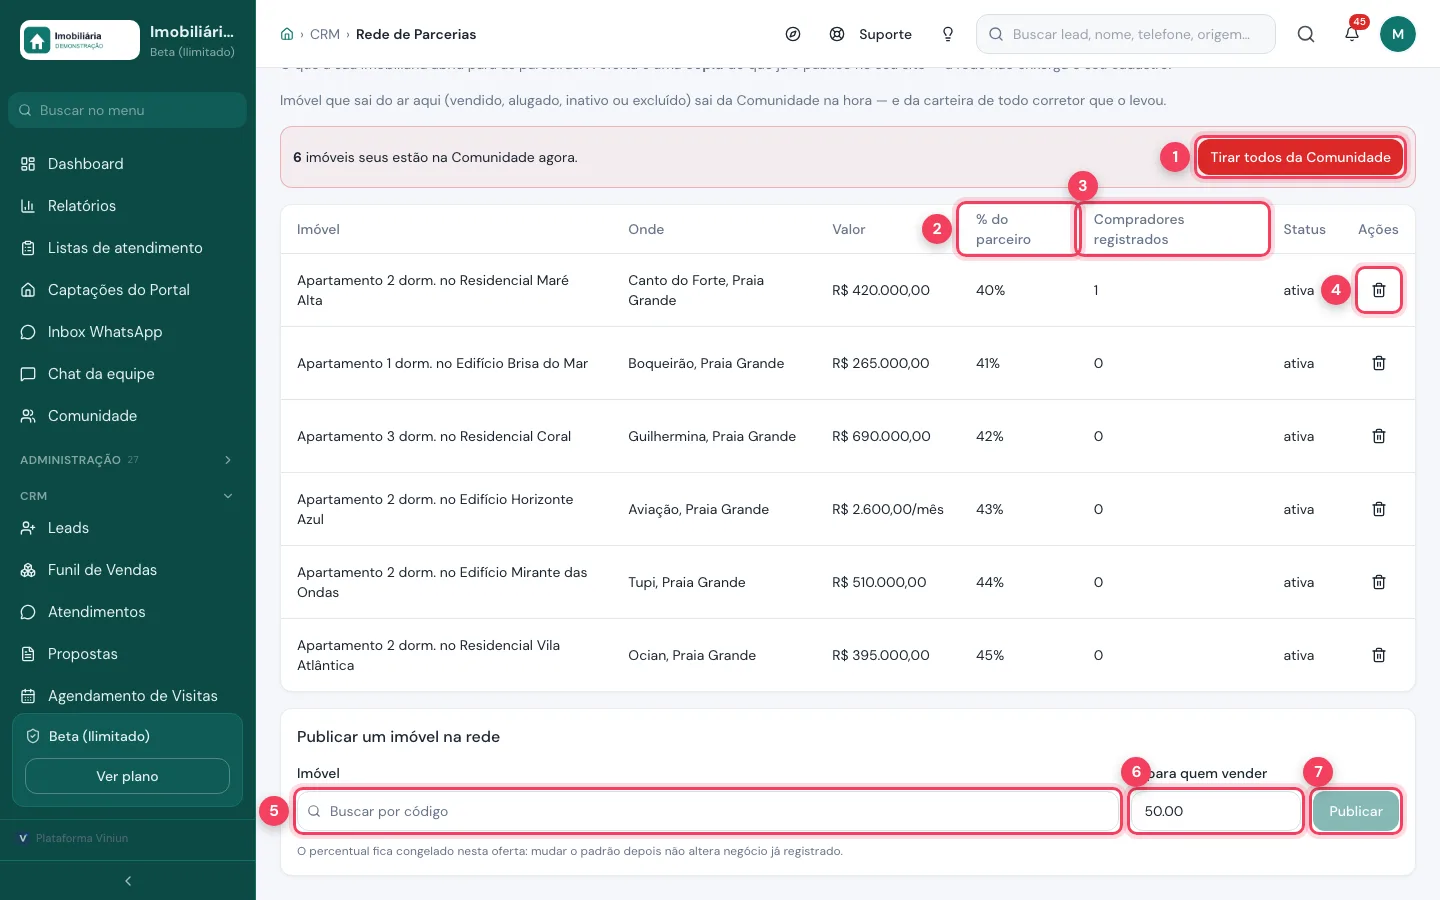The width and height of the screenshot is (1440, 900).
Task: Collapse the CRM section
Action: pos(127,496)
